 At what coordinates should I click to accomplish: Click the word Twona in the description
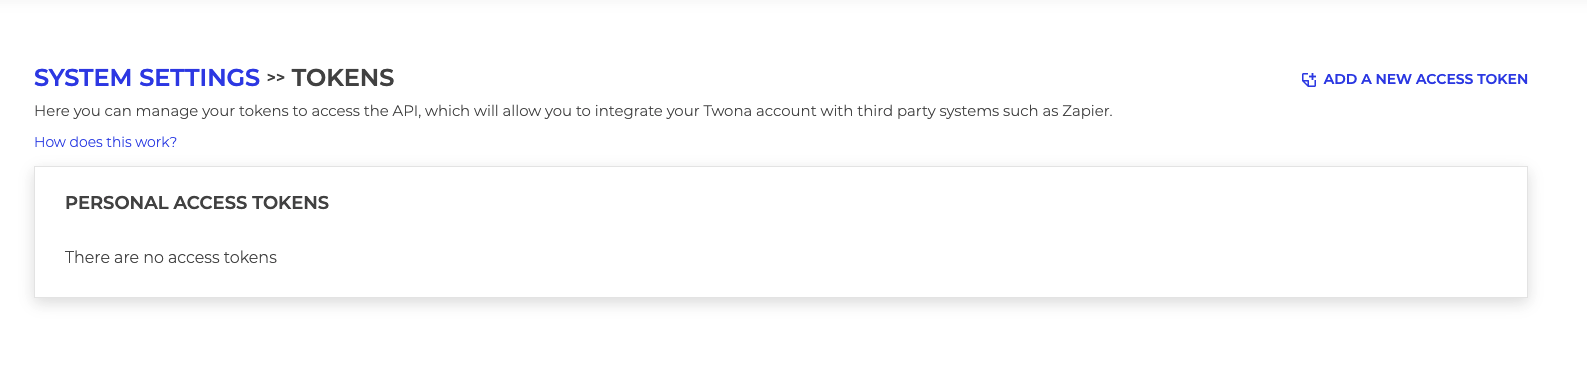pos(727,111)
